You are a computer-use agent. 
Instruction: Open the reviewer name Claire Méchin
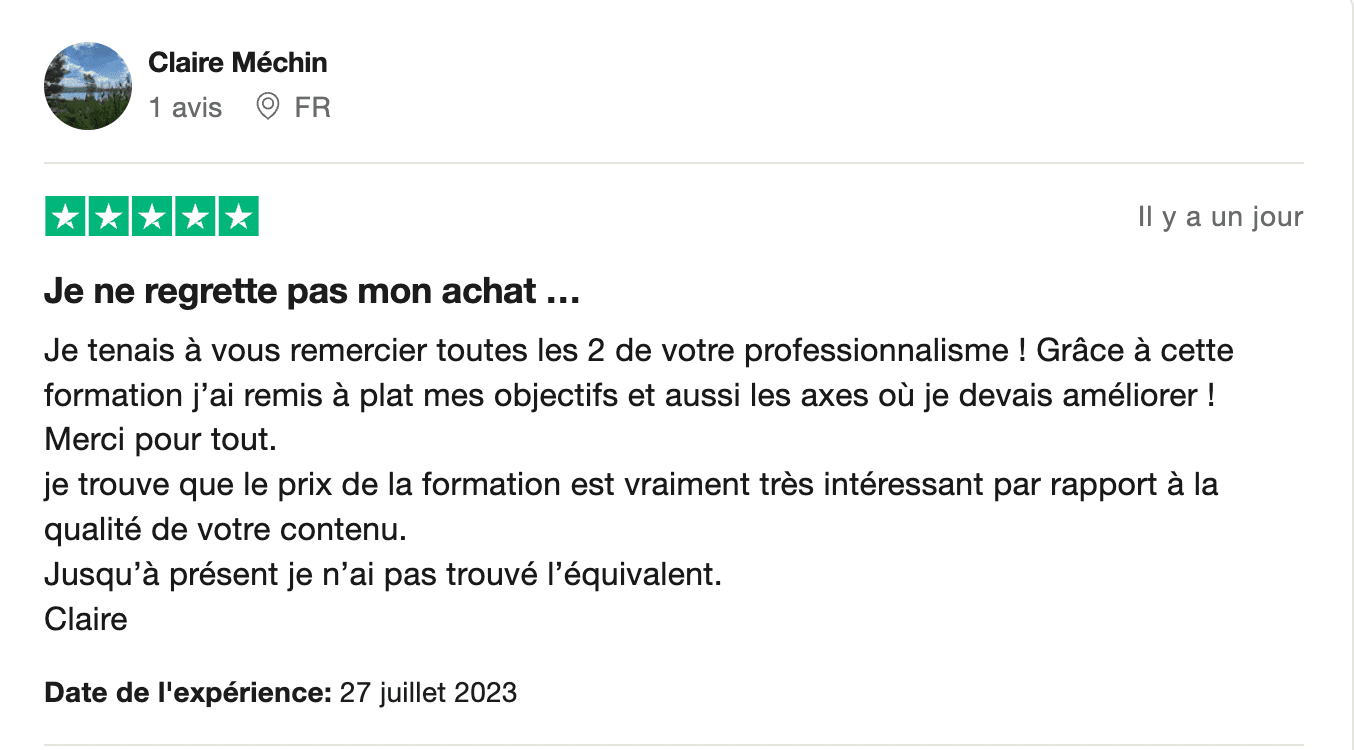[x=238, y=63]
